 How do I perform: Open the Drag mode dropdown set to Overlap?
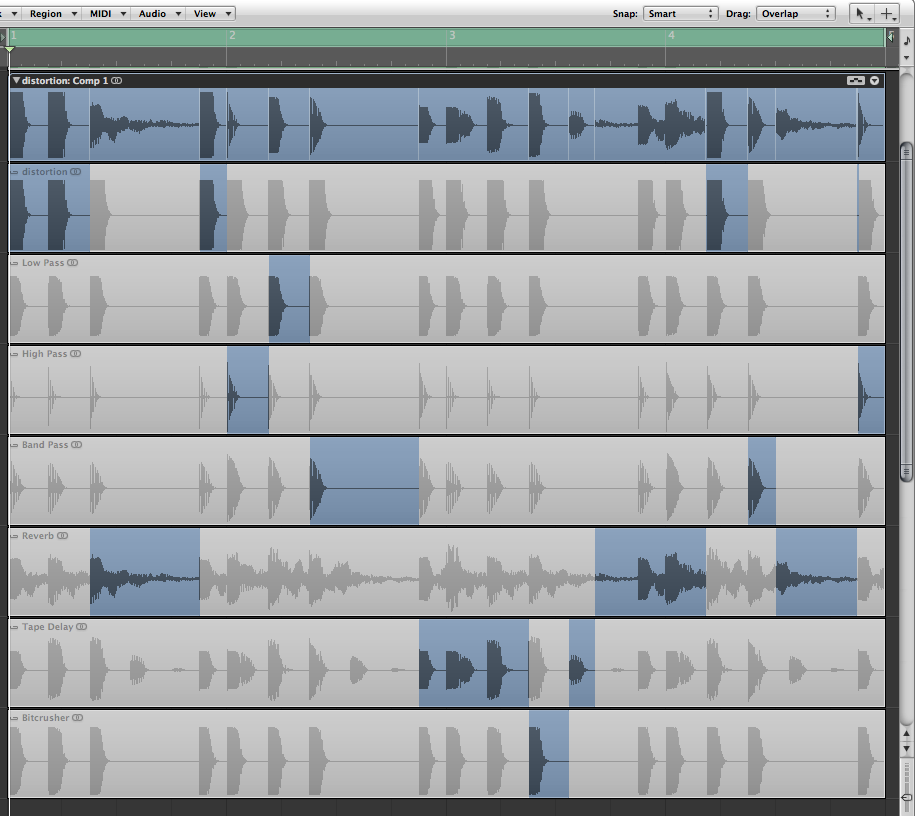795,13
